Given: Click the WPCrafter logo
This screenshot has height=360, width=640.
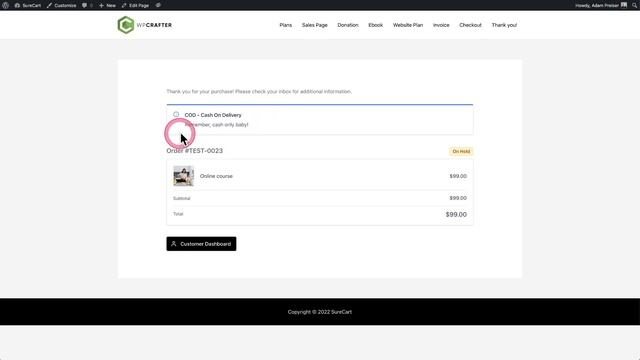Looking at the screenshot, I should (144, 25).
